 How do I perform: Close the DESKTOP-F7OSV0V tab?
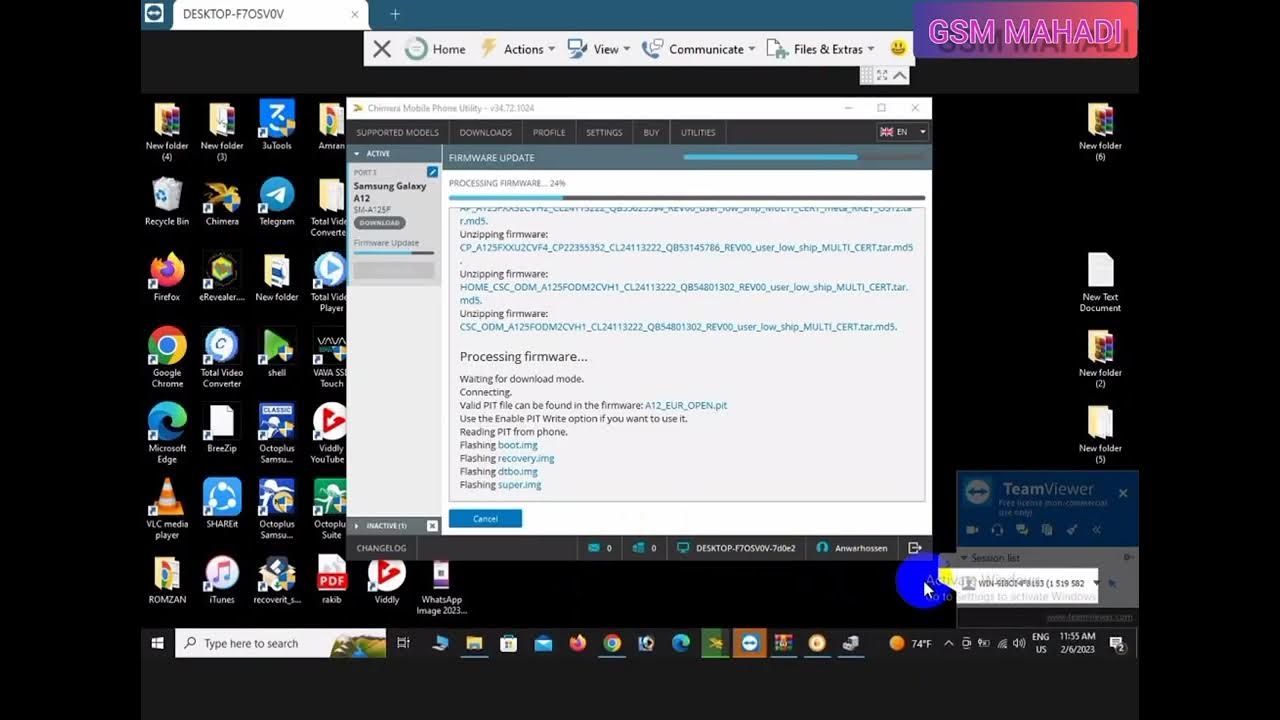click(x=354, y=14)
